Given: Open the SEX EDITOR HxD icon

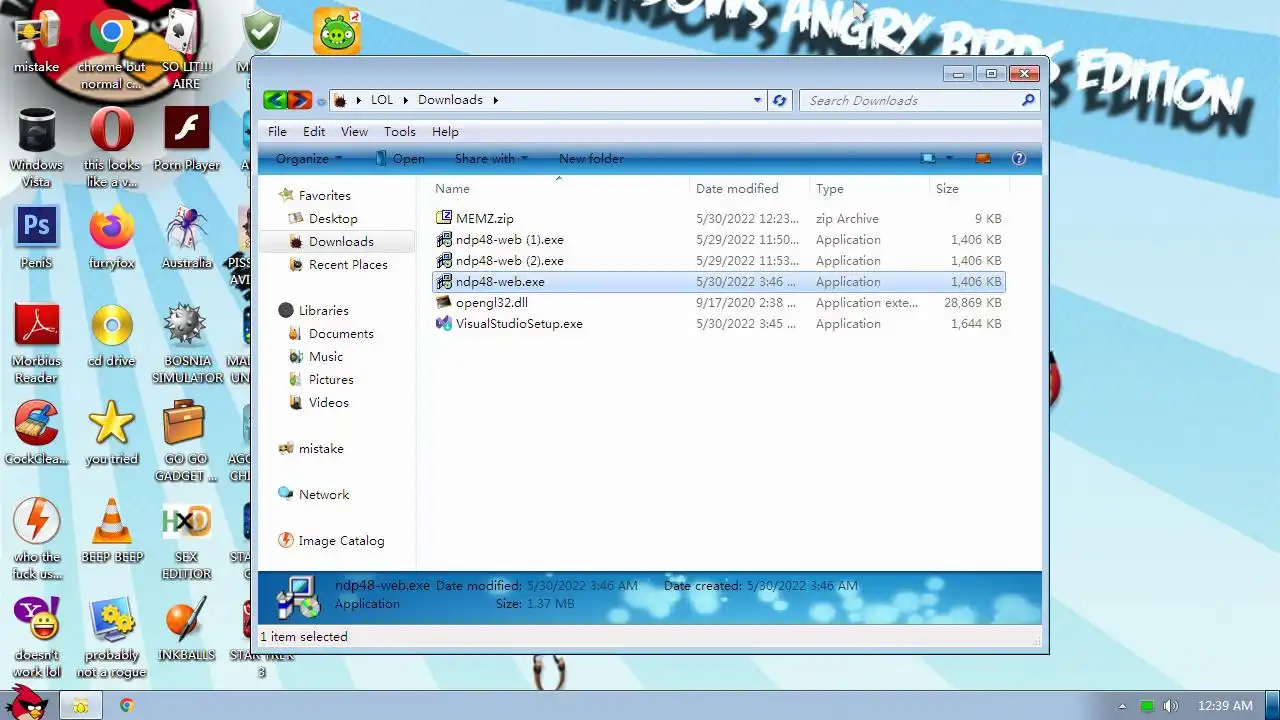Looking at the screenshot, I should [186, 539].
